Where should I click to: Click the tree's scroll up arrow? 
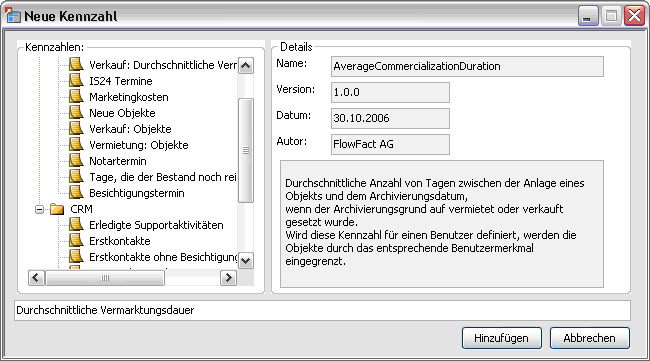coord(246,65)
